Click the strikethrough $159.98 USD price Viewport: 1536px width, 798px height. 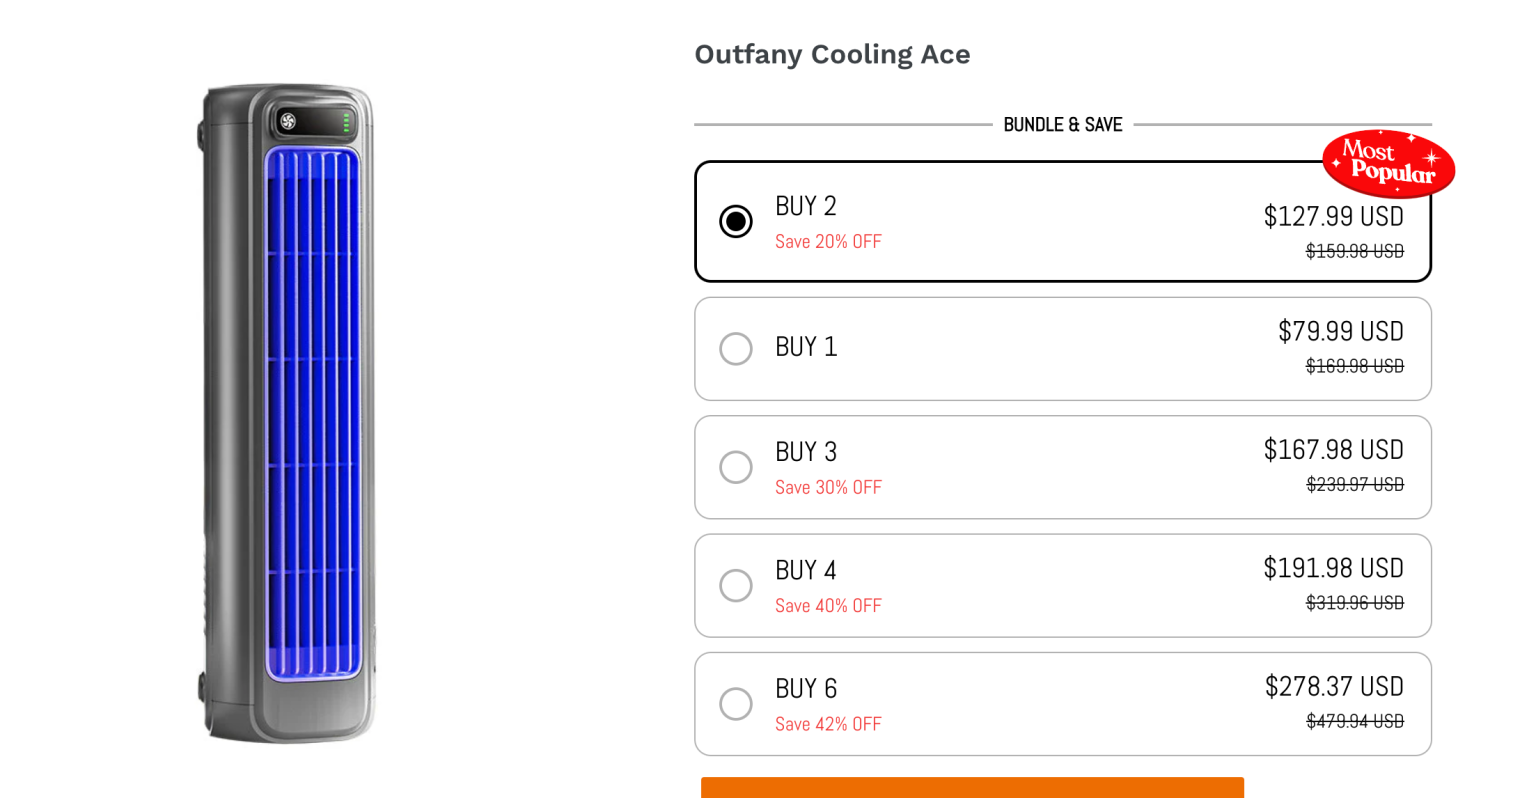click(x=1354, y=251)
